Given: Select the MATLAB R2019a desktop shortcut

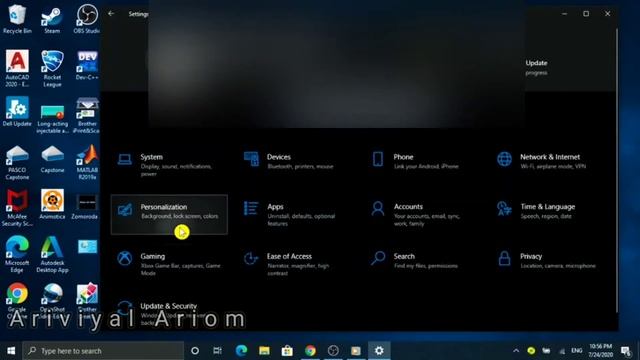Looking at the screenshot, I should (x=87, y=162).
